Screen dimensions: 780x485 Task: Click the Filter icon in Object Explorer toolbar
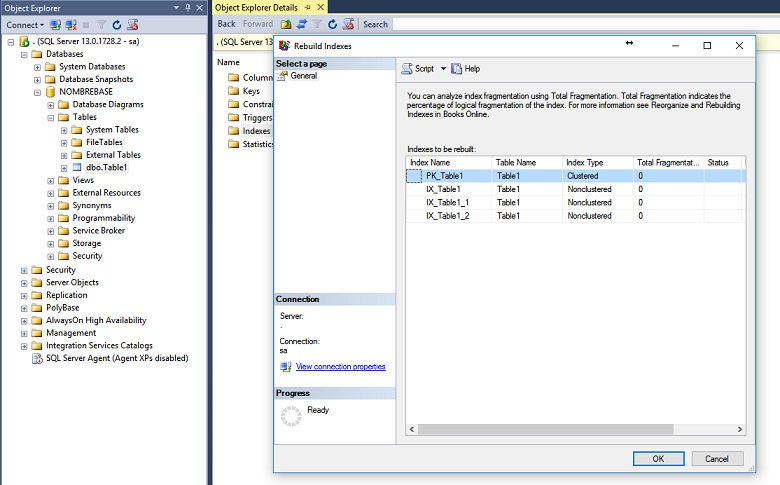coord(101,25)
